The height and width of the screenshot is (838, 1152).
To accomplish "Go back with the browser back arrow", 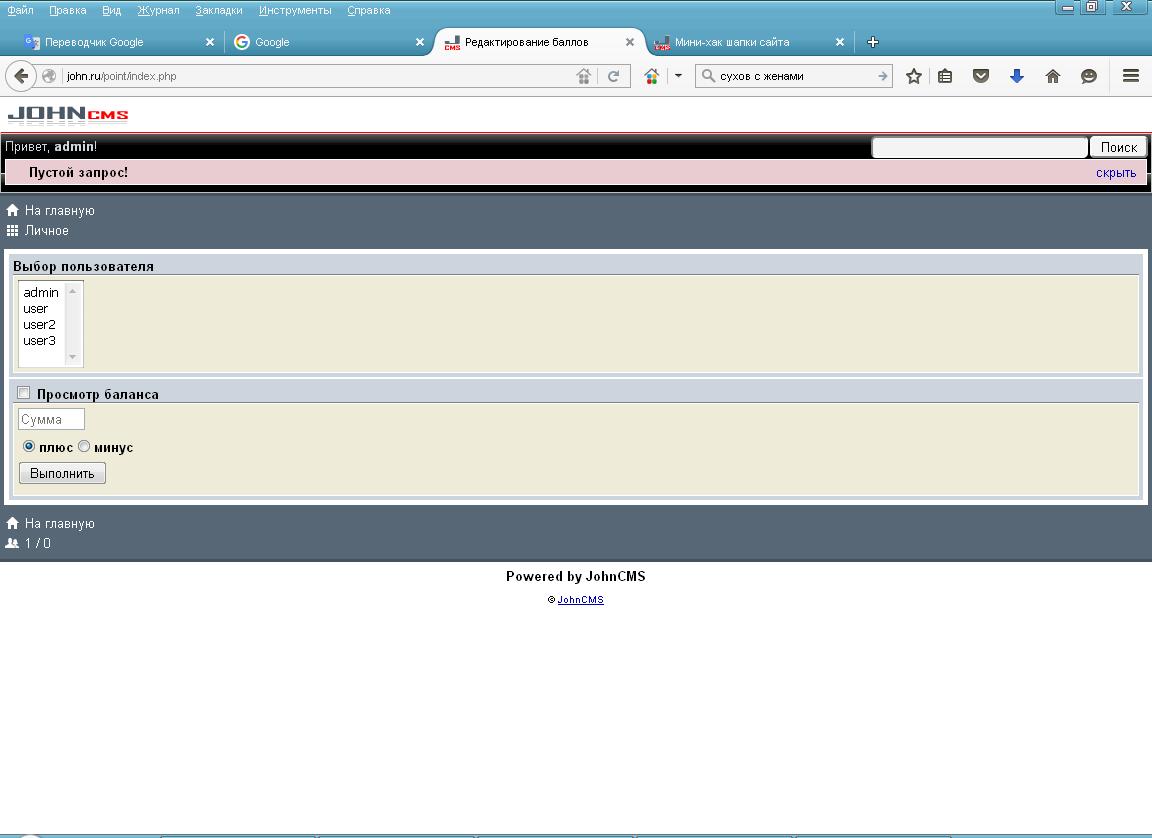I will pyautogui.click(x=21, y=76).
